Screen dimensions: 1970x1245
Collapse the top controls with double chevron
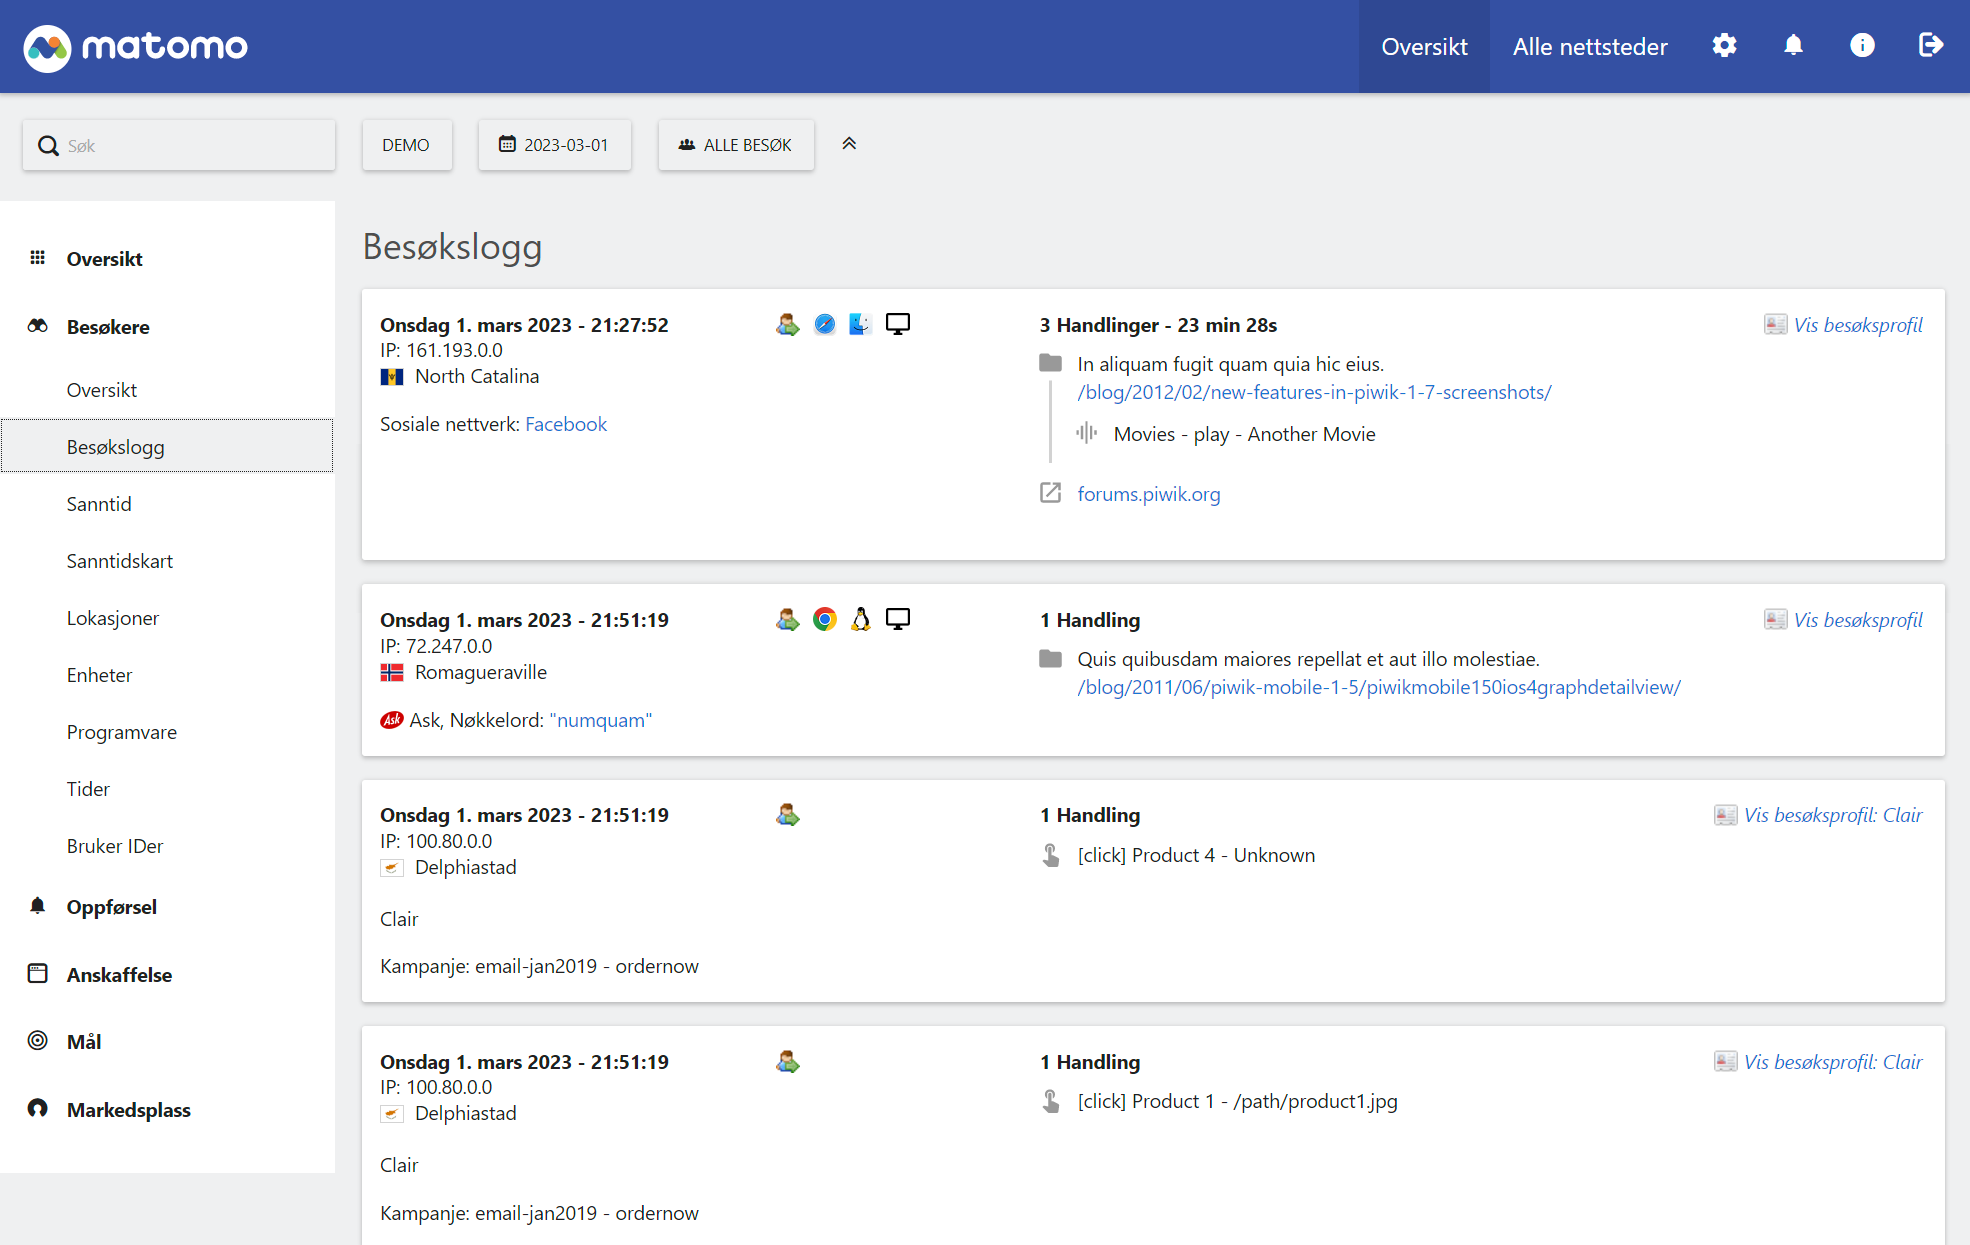click(x=849, y=144)
